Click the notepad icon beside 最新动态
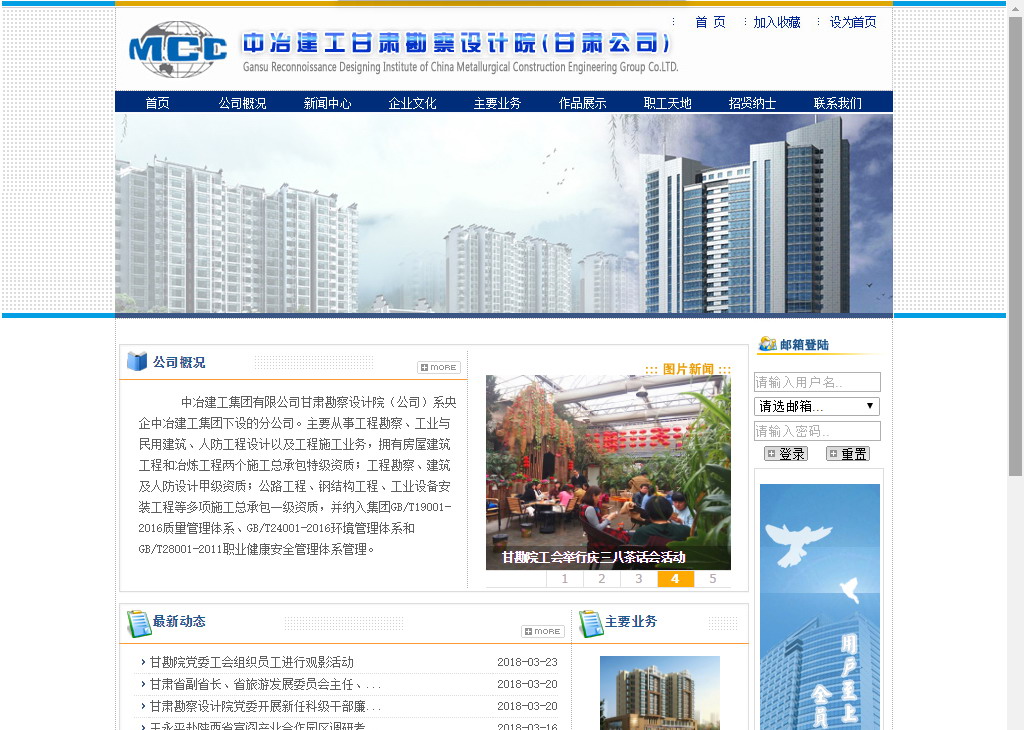This screenshot has height=730, width=1024. (x=138, y=623)
